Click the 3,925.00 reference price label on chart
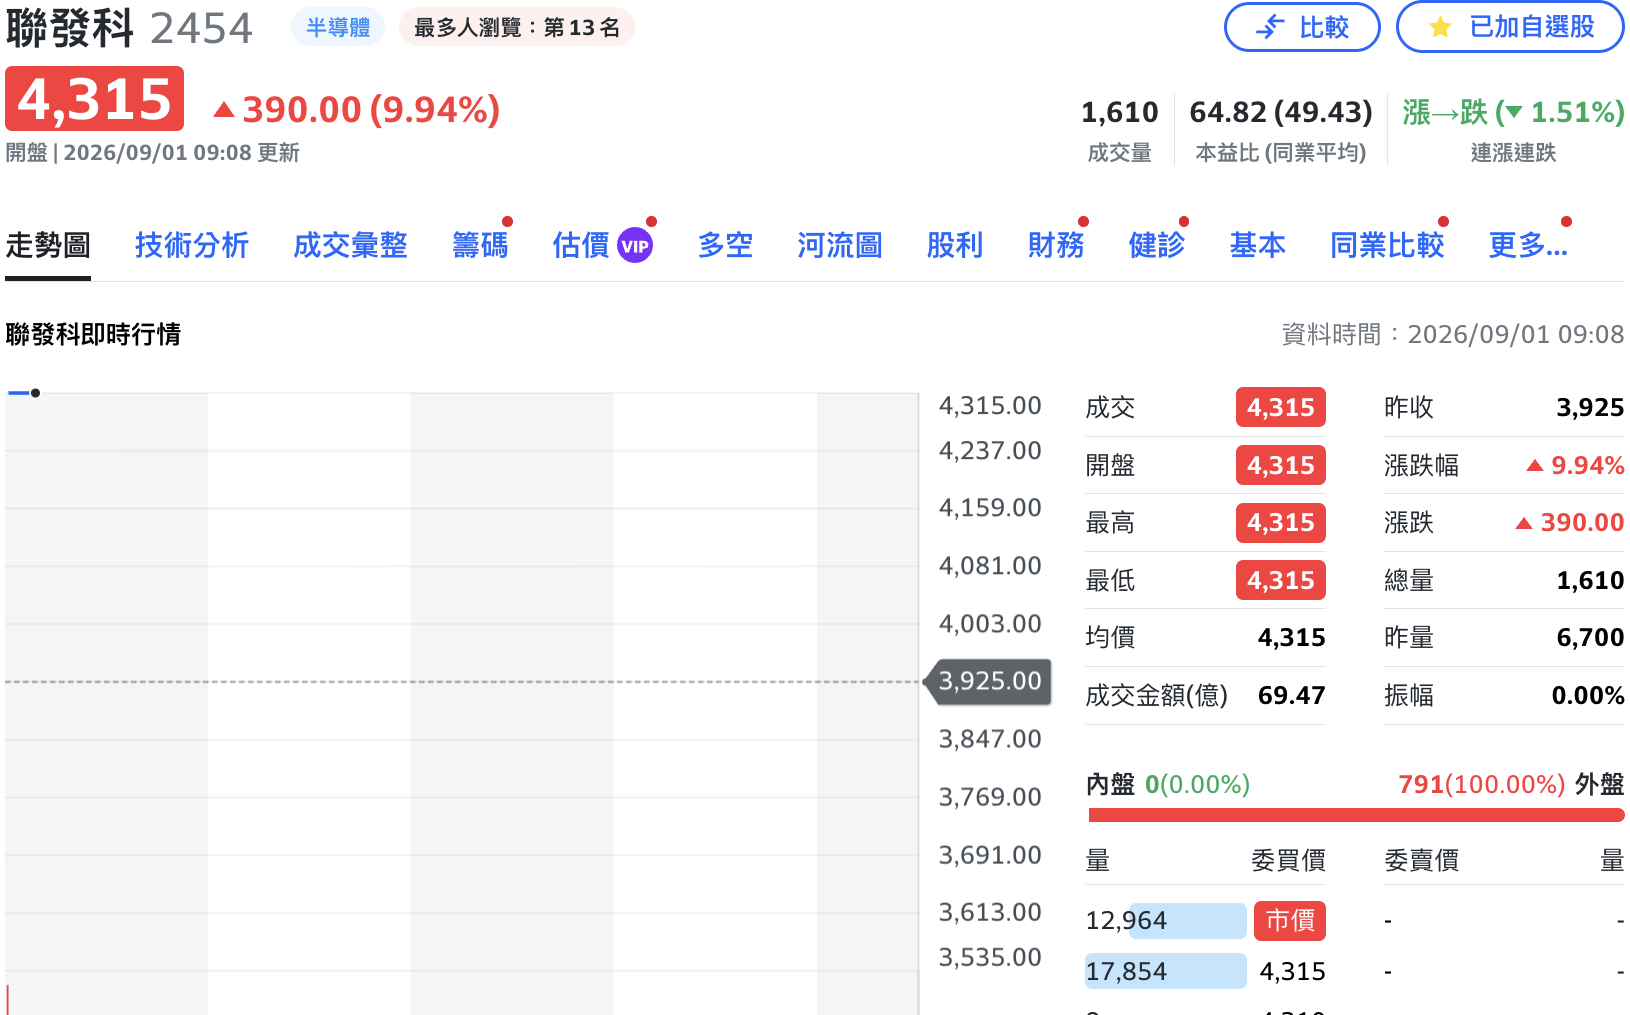1630x1015 pixels. pyautogui.click(x=990, y=681)
